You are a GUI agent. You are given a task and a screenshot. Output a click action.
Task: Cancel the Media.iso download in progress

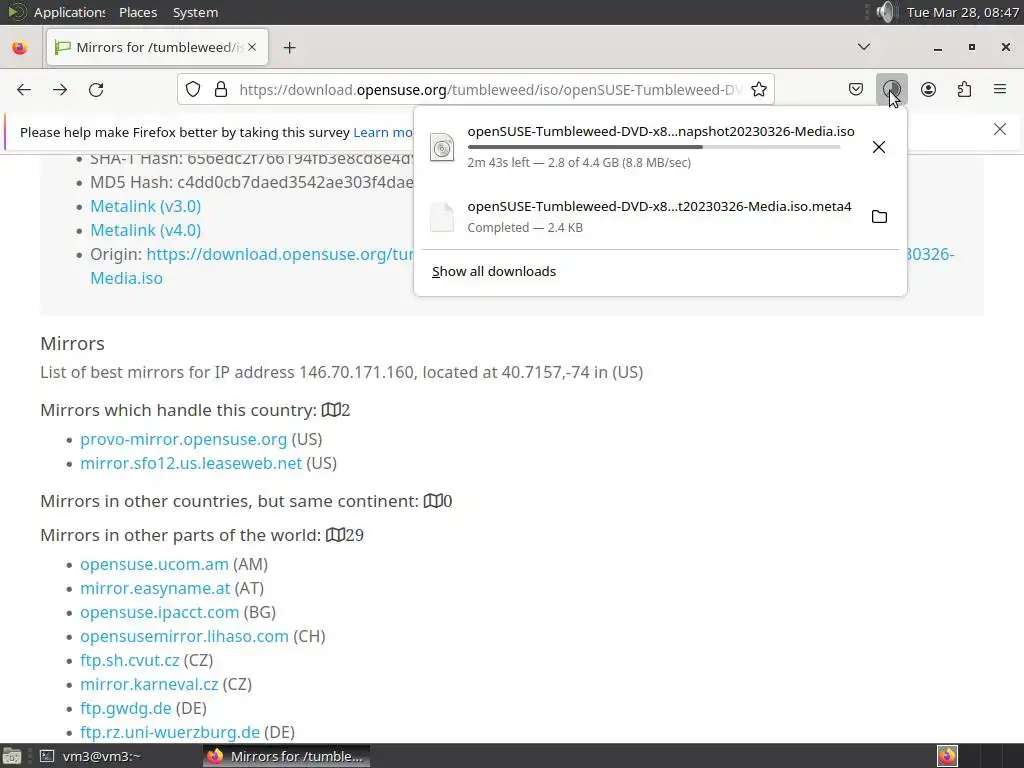[879, 147]
